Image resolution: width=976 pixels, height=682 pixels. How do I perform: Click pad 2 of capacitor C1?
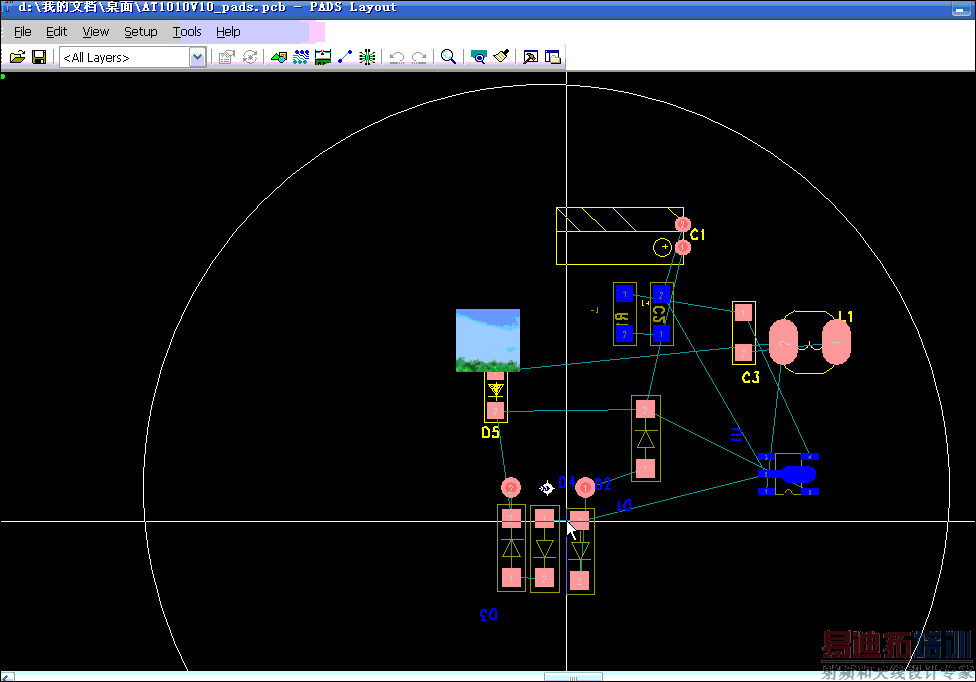coord(683,224)
